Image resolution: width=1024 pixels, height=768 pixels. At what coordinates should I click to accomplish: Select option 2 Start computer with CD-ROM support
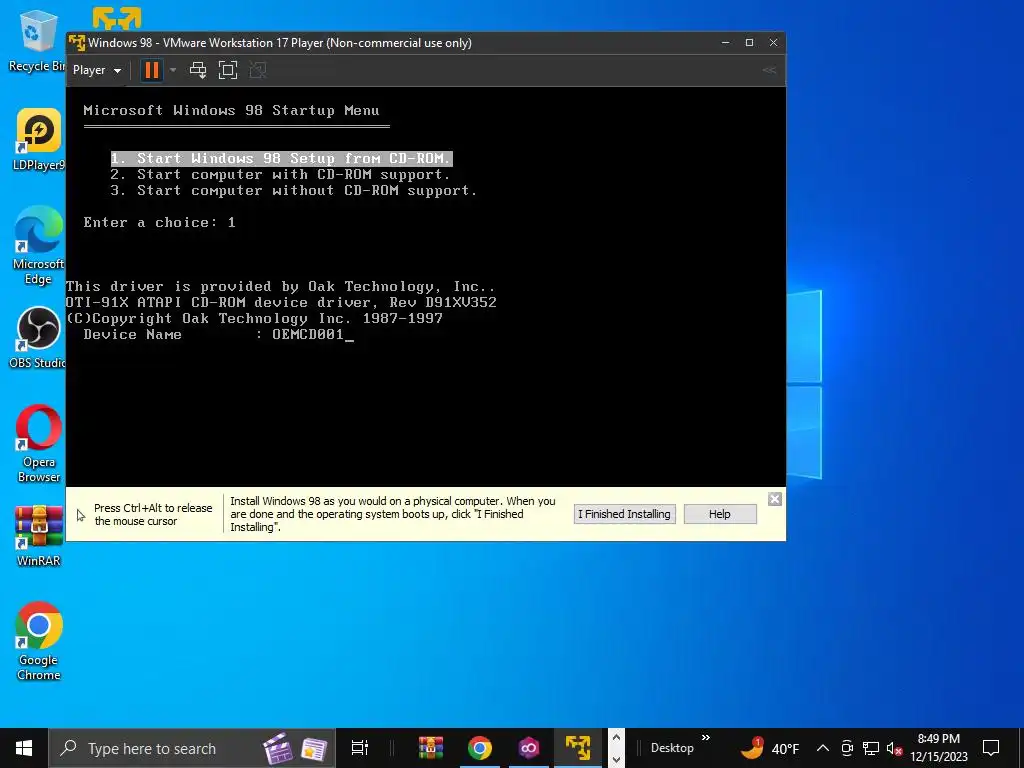pos(280,174)
